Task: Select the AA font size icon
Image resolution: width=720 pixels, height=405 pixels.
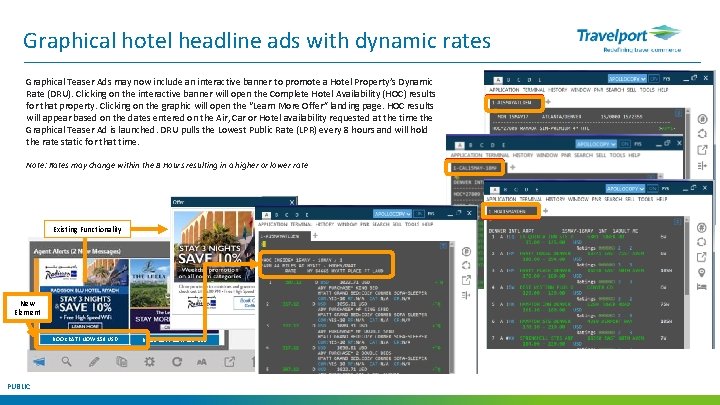Action: coord(202,362)
